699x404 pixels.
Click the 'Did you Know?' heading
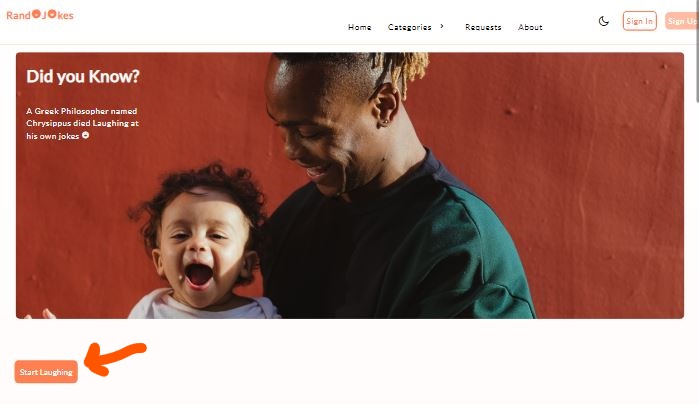click(83, 76)
